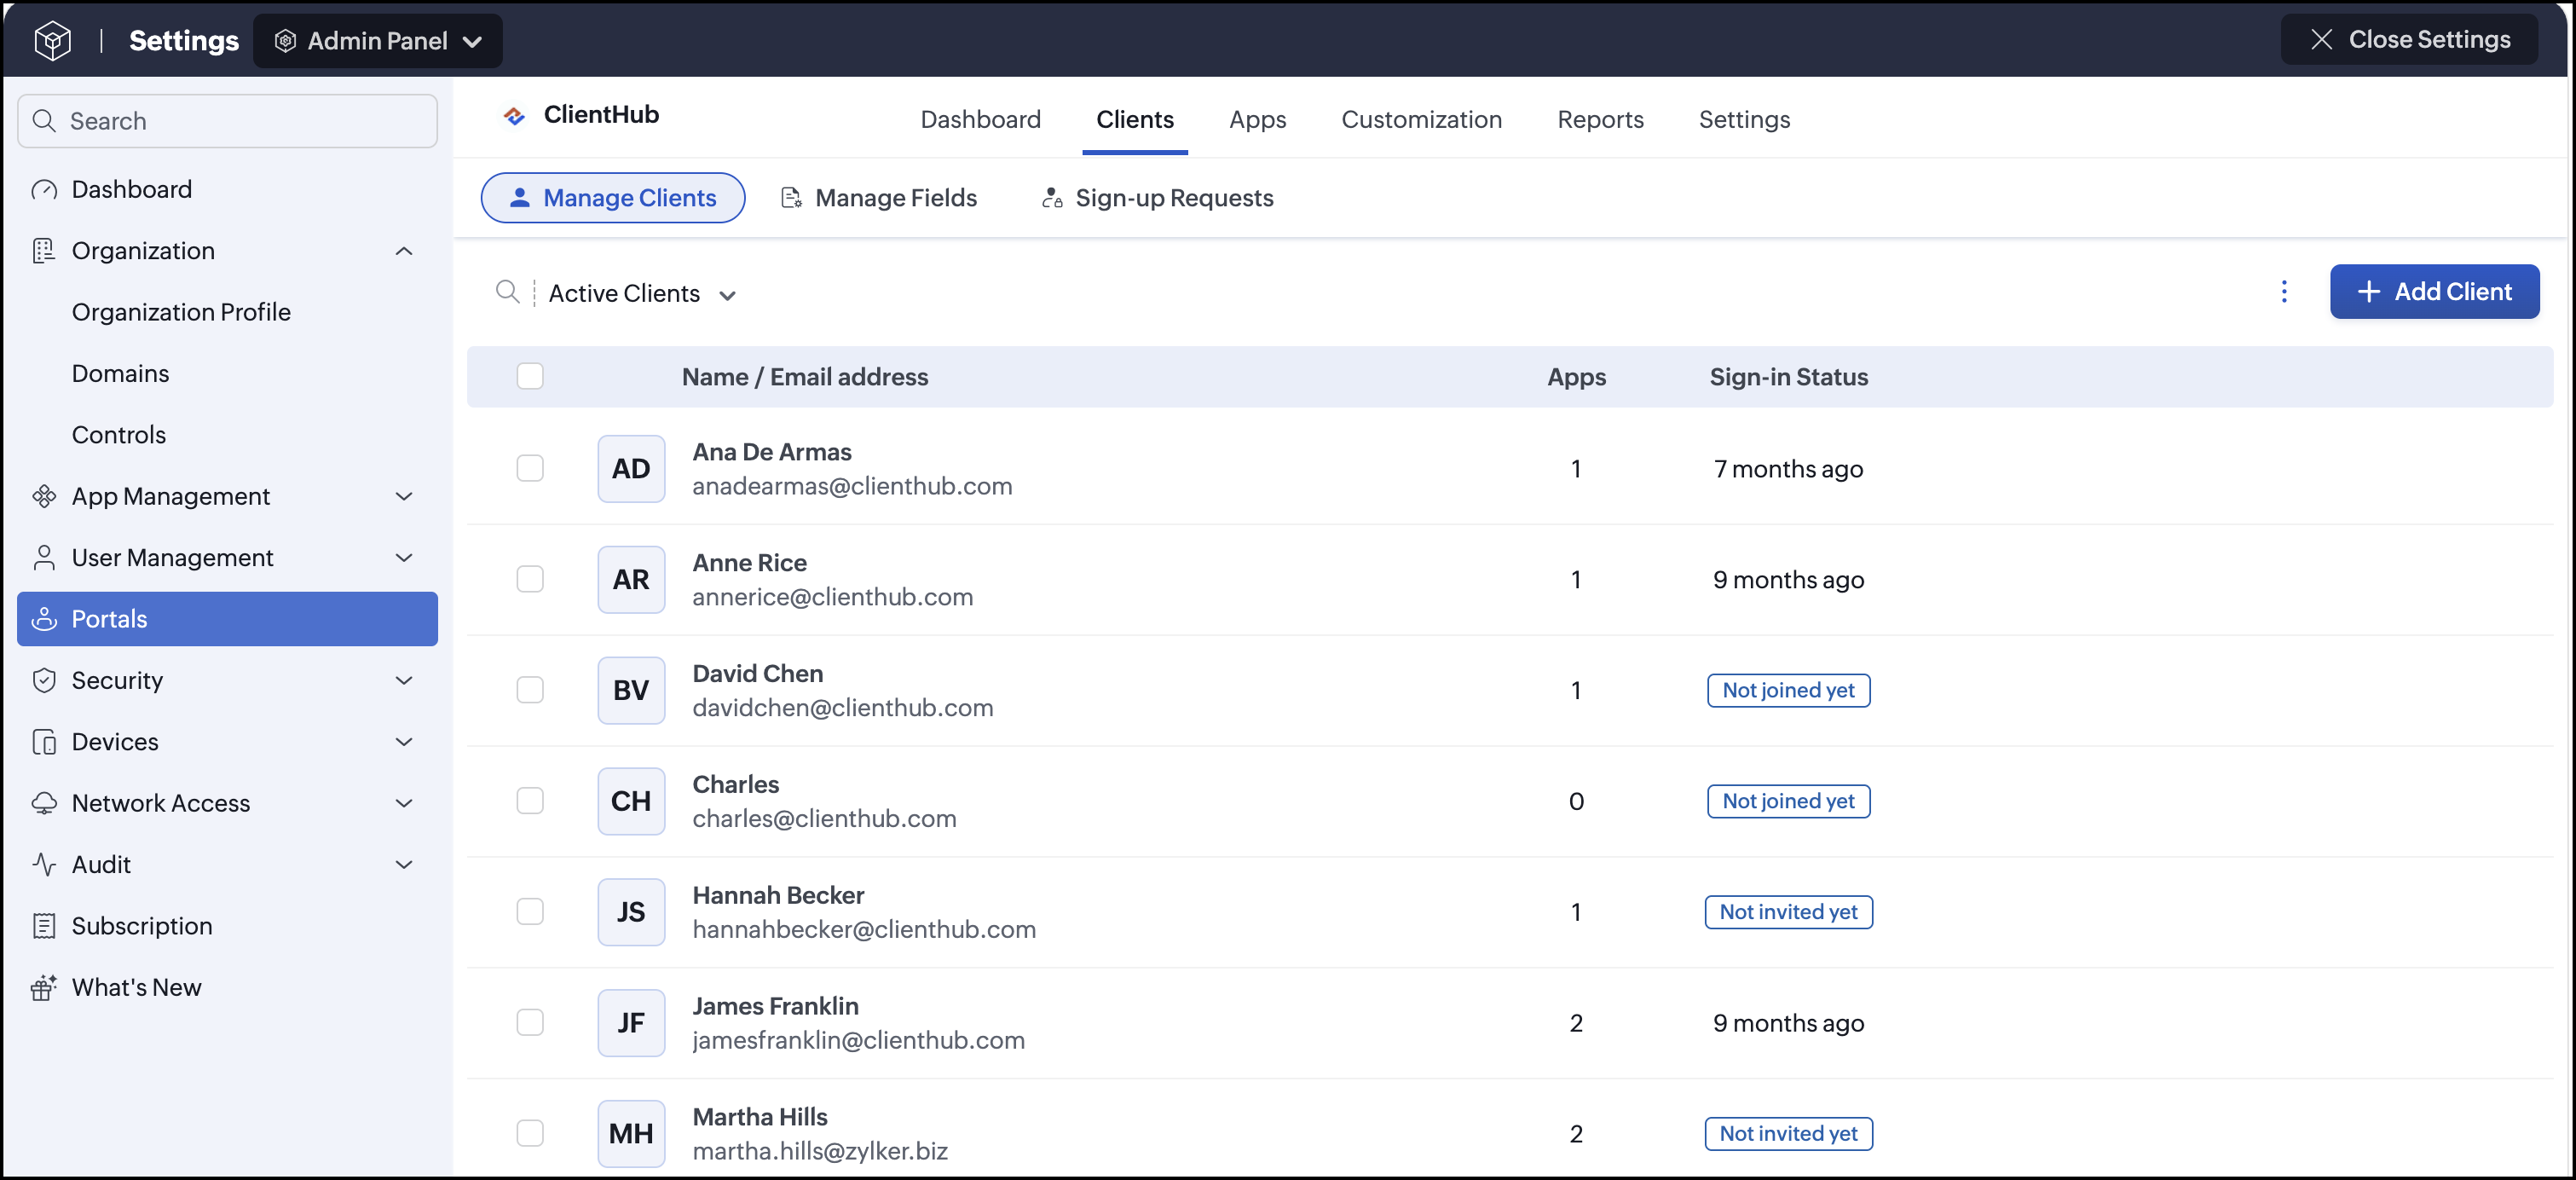Toggle the select-all checkbox in table header

(530, 377)
